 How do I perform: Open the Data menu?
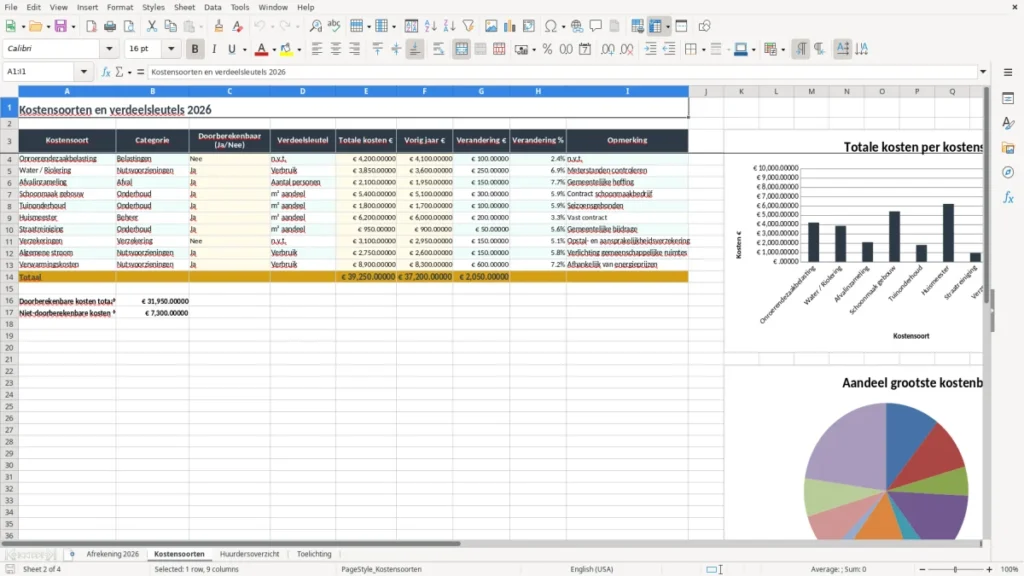[212, 7]
